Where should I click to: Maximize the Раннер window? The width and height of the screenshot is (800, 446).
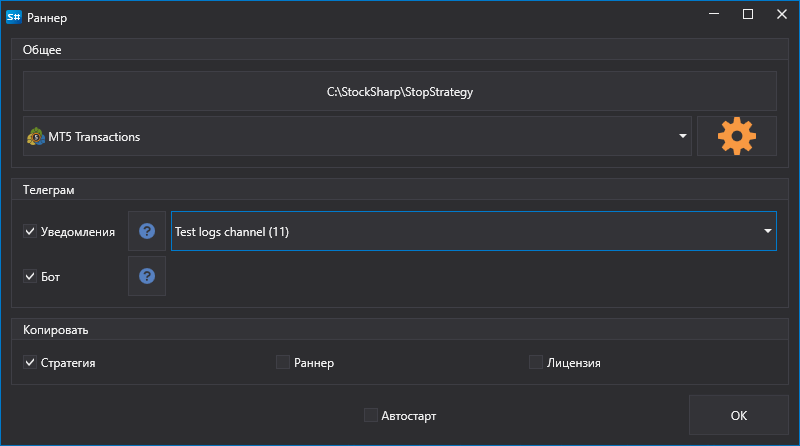coord(747,14)
